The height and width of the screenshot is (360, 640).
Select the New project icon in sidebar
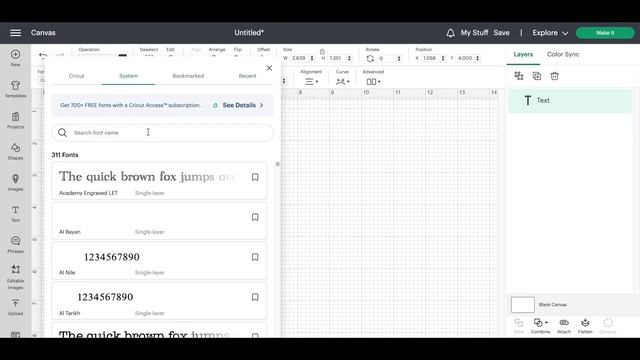pos(16,58)
